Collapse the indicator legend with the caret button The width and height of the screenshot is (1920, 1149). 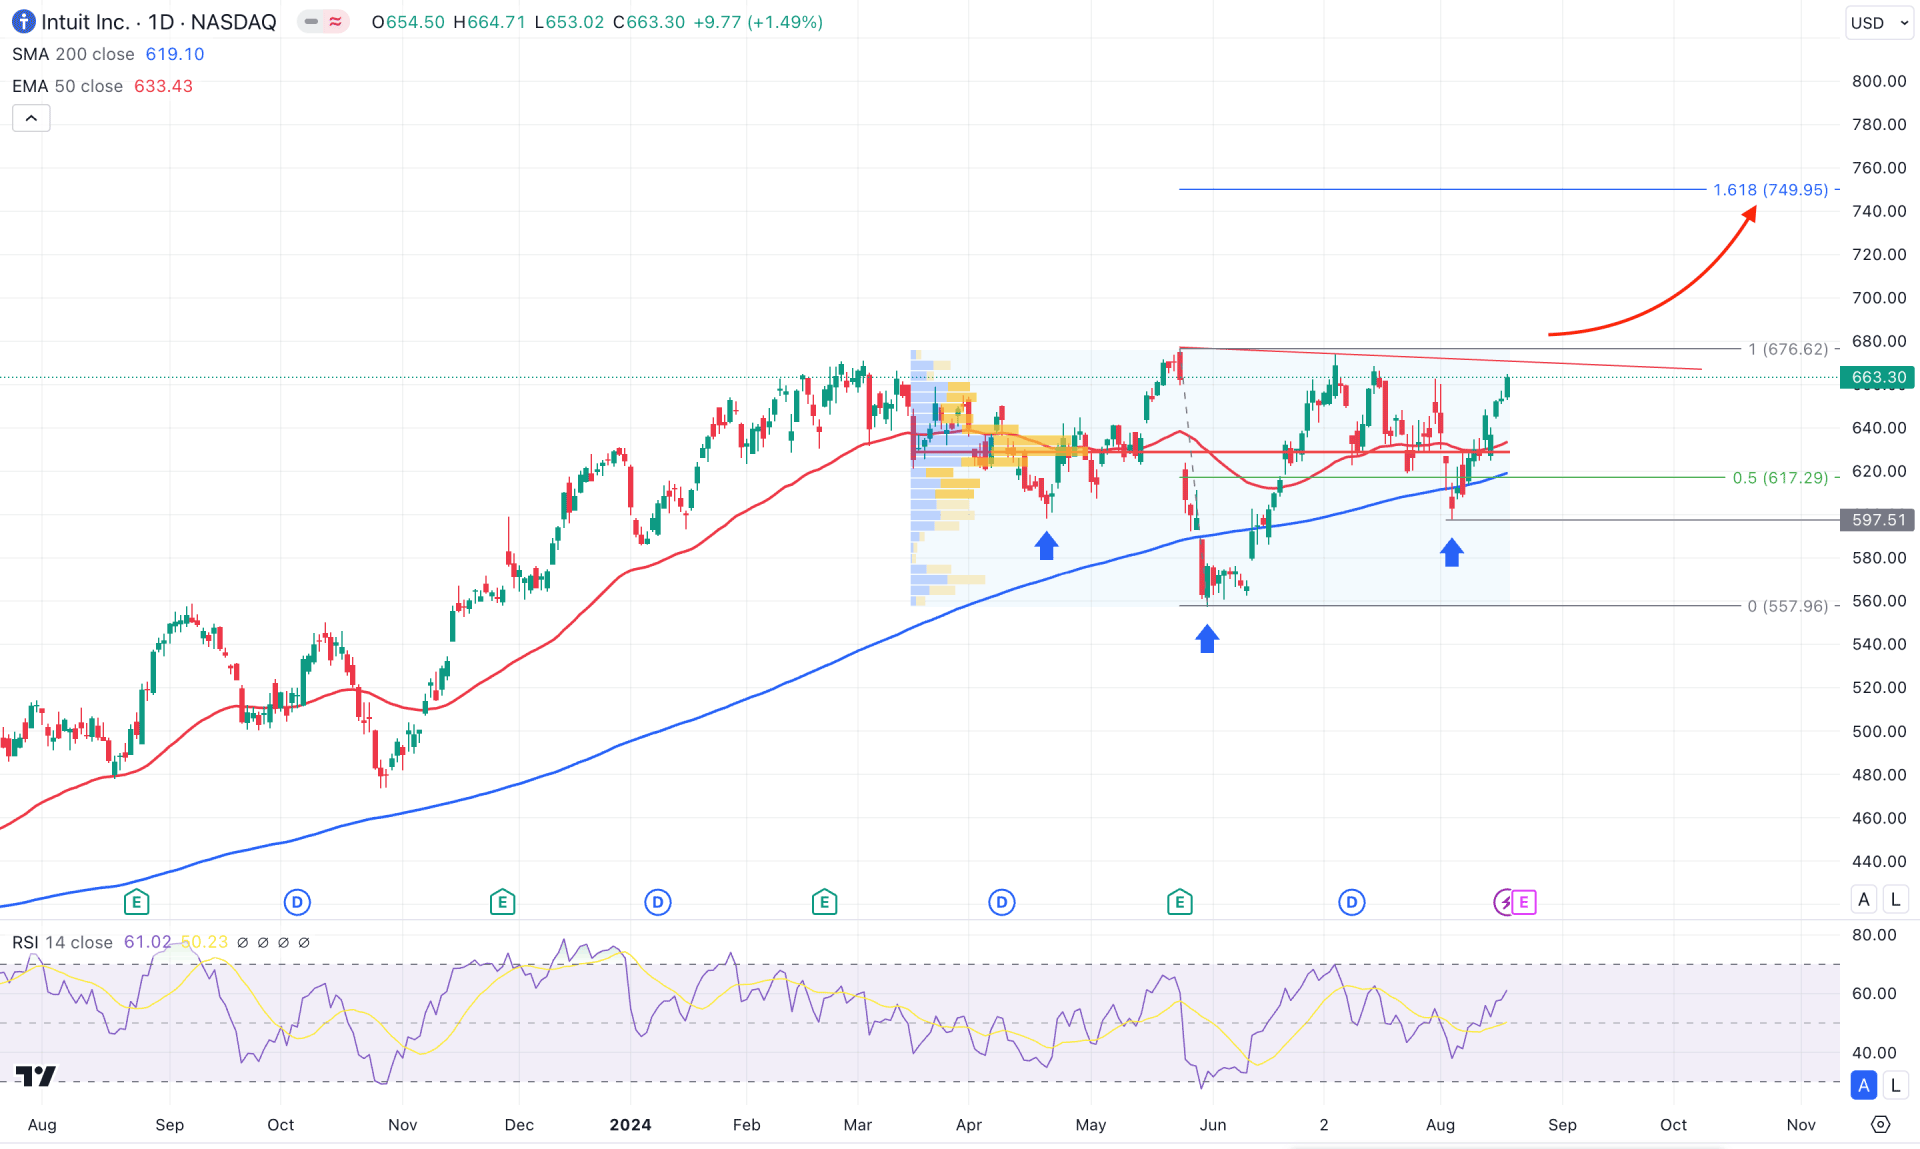pyautogui.click(x=31, y=118)
